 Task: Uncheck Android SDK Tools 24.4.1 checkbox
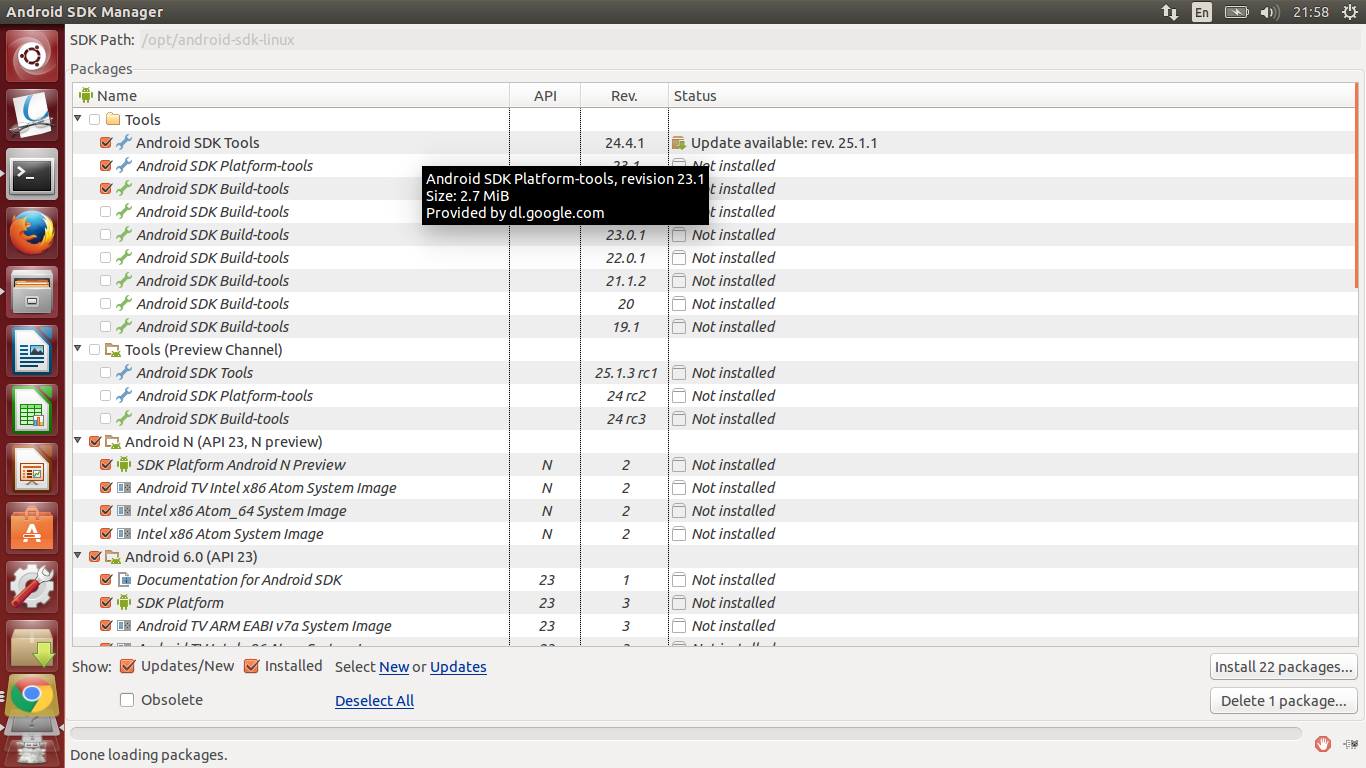106,142
